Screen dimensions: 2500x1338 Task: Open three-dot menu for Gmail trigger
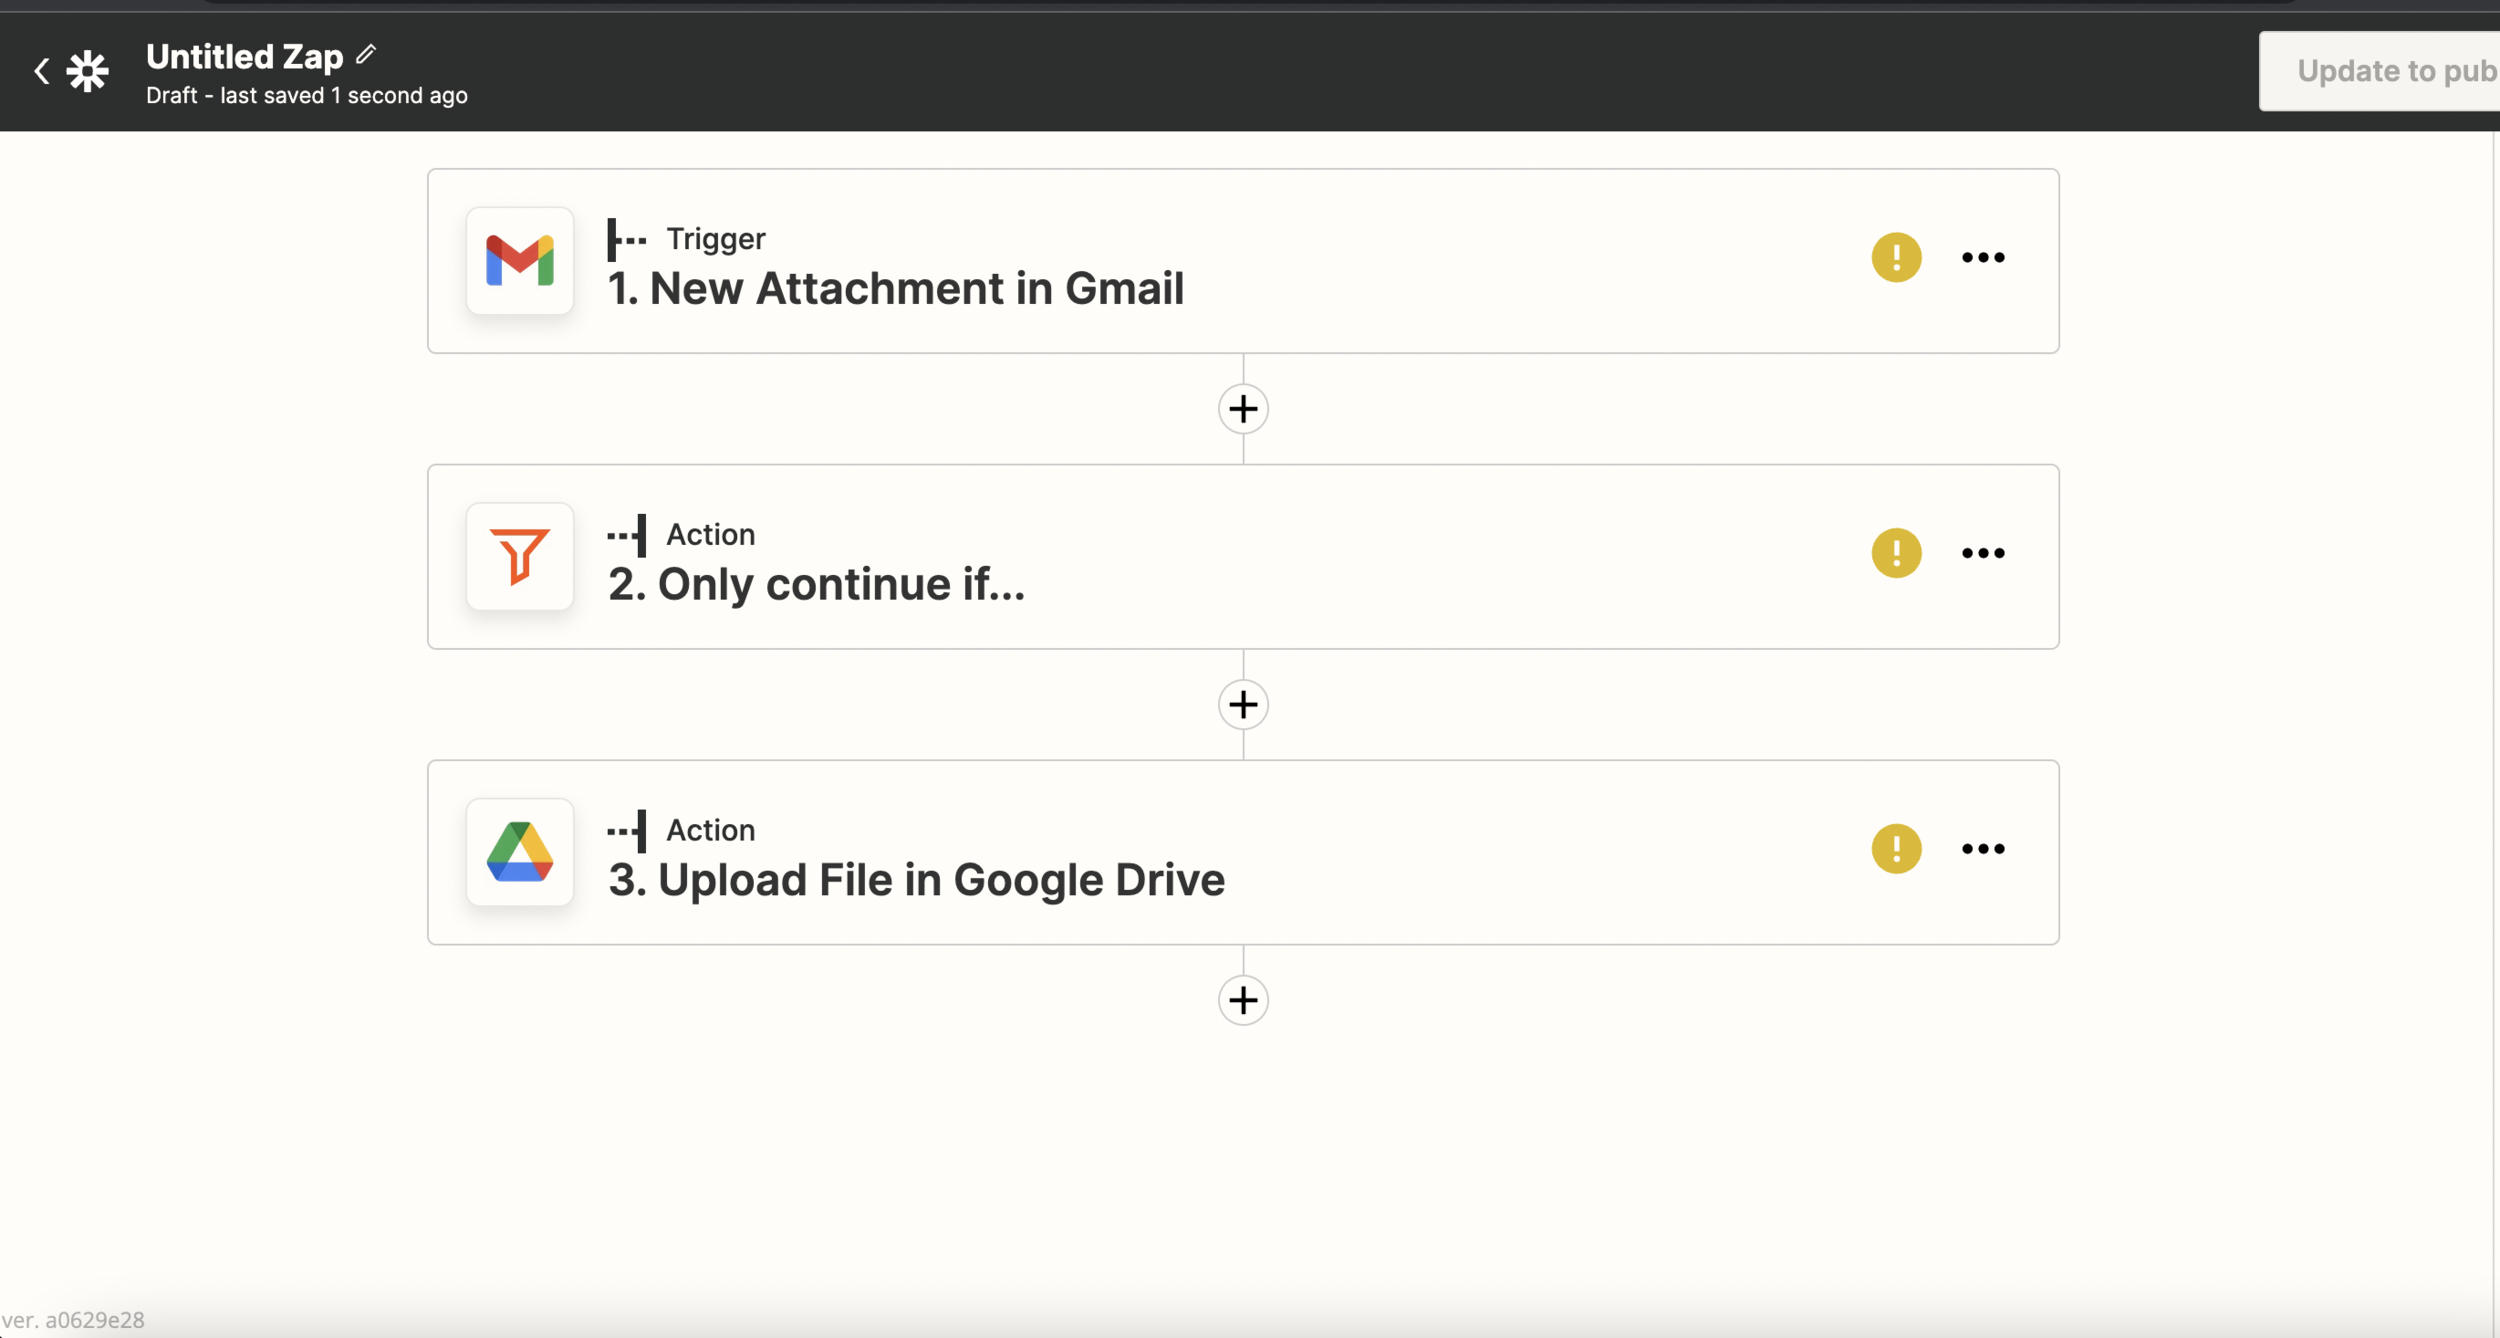click(x=1983, y=257)
